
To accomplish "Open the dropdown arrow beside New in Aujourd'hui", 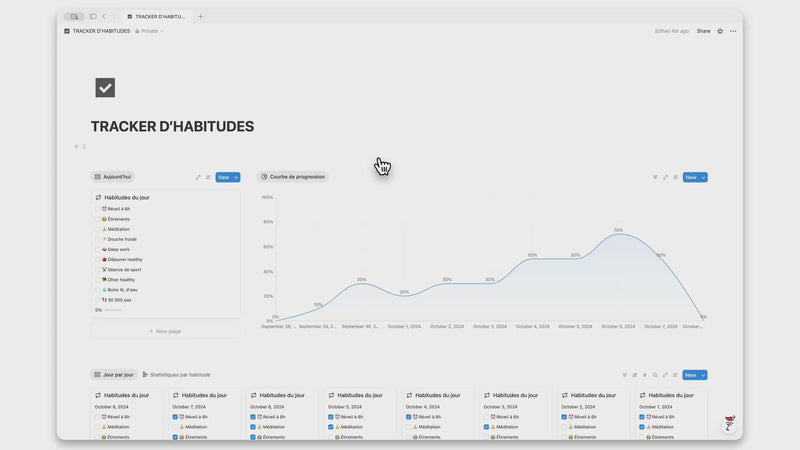I will [x=236, y=177].
